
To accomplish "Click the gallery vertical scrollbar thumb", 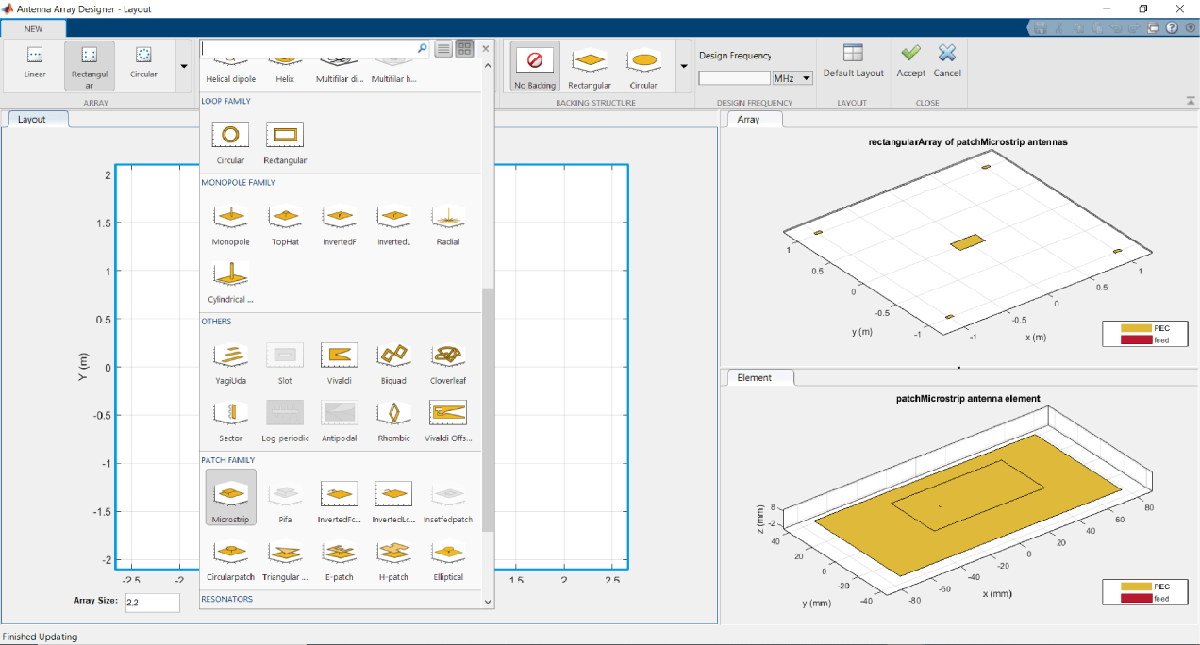I will coord(488,411).
